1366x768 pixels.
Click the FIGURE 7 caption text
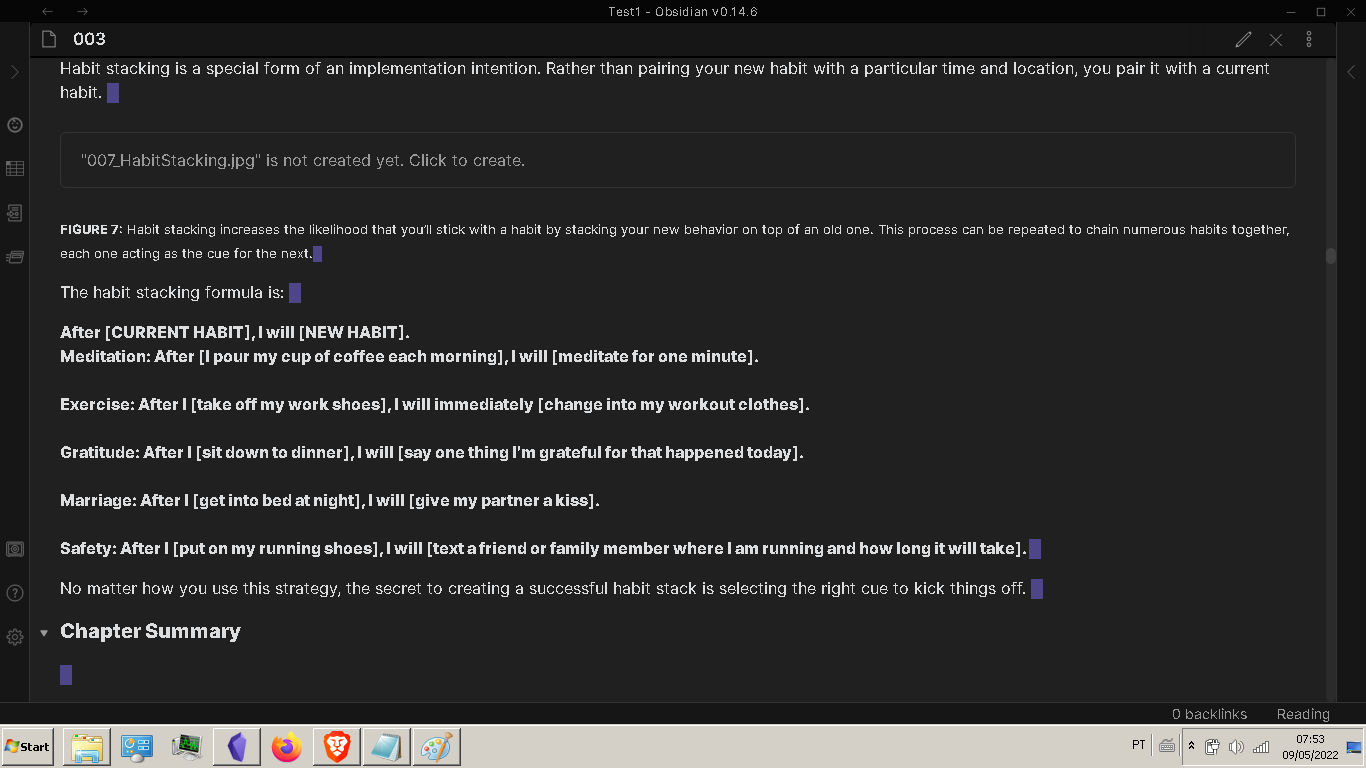pos(675,241)
